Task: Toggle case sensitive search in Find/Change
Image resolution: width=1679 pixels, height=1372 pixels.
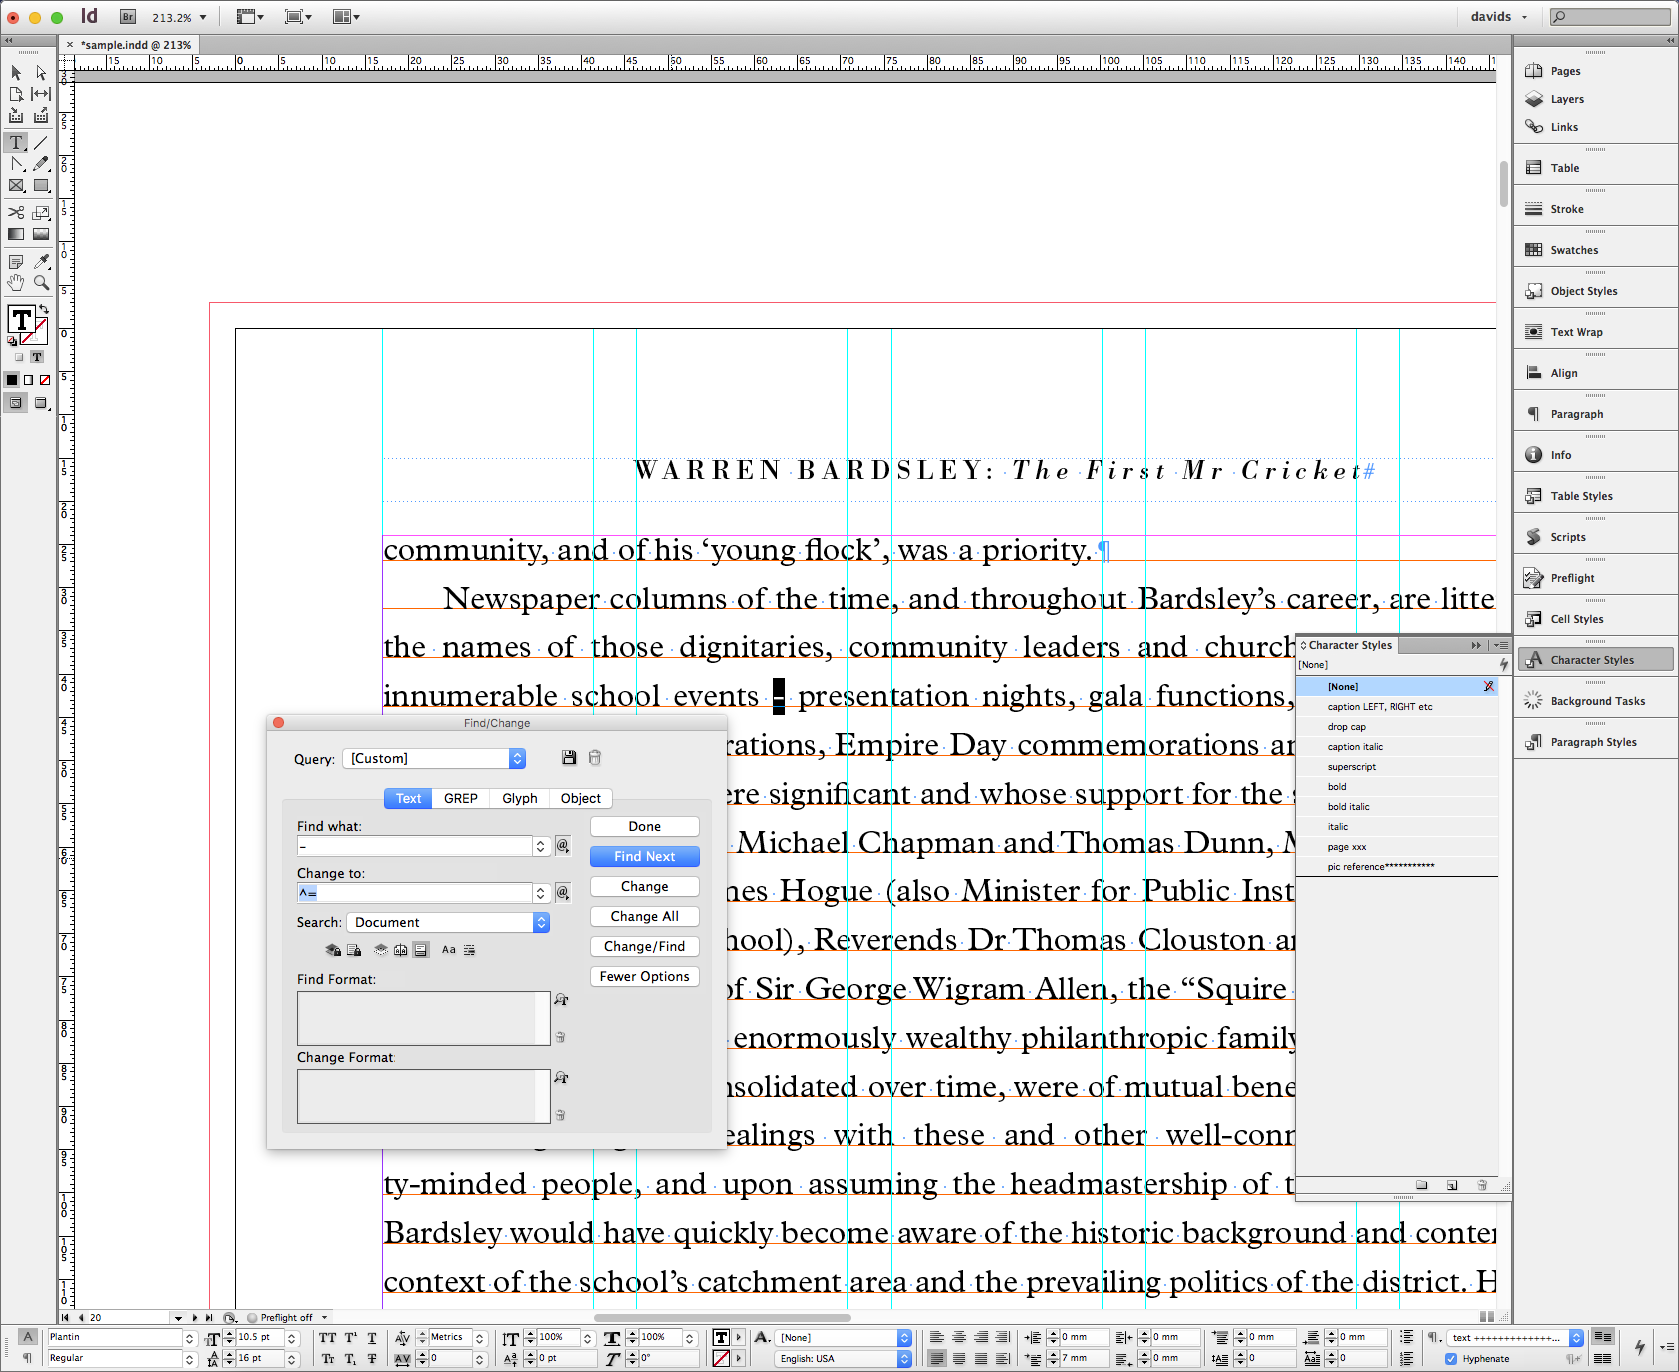Action: tap(448, 950)
